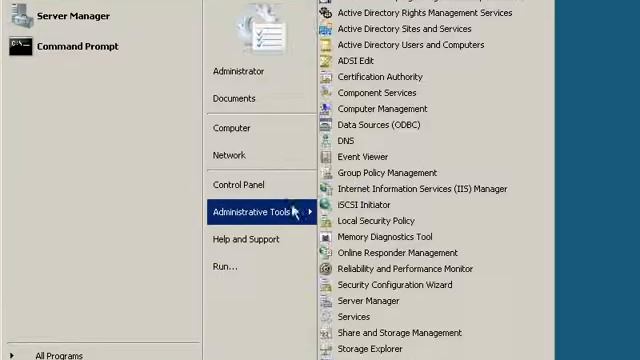Open the Component Services icon
Viewport: 640px width, 360px height.
click(x=326, y=93)
